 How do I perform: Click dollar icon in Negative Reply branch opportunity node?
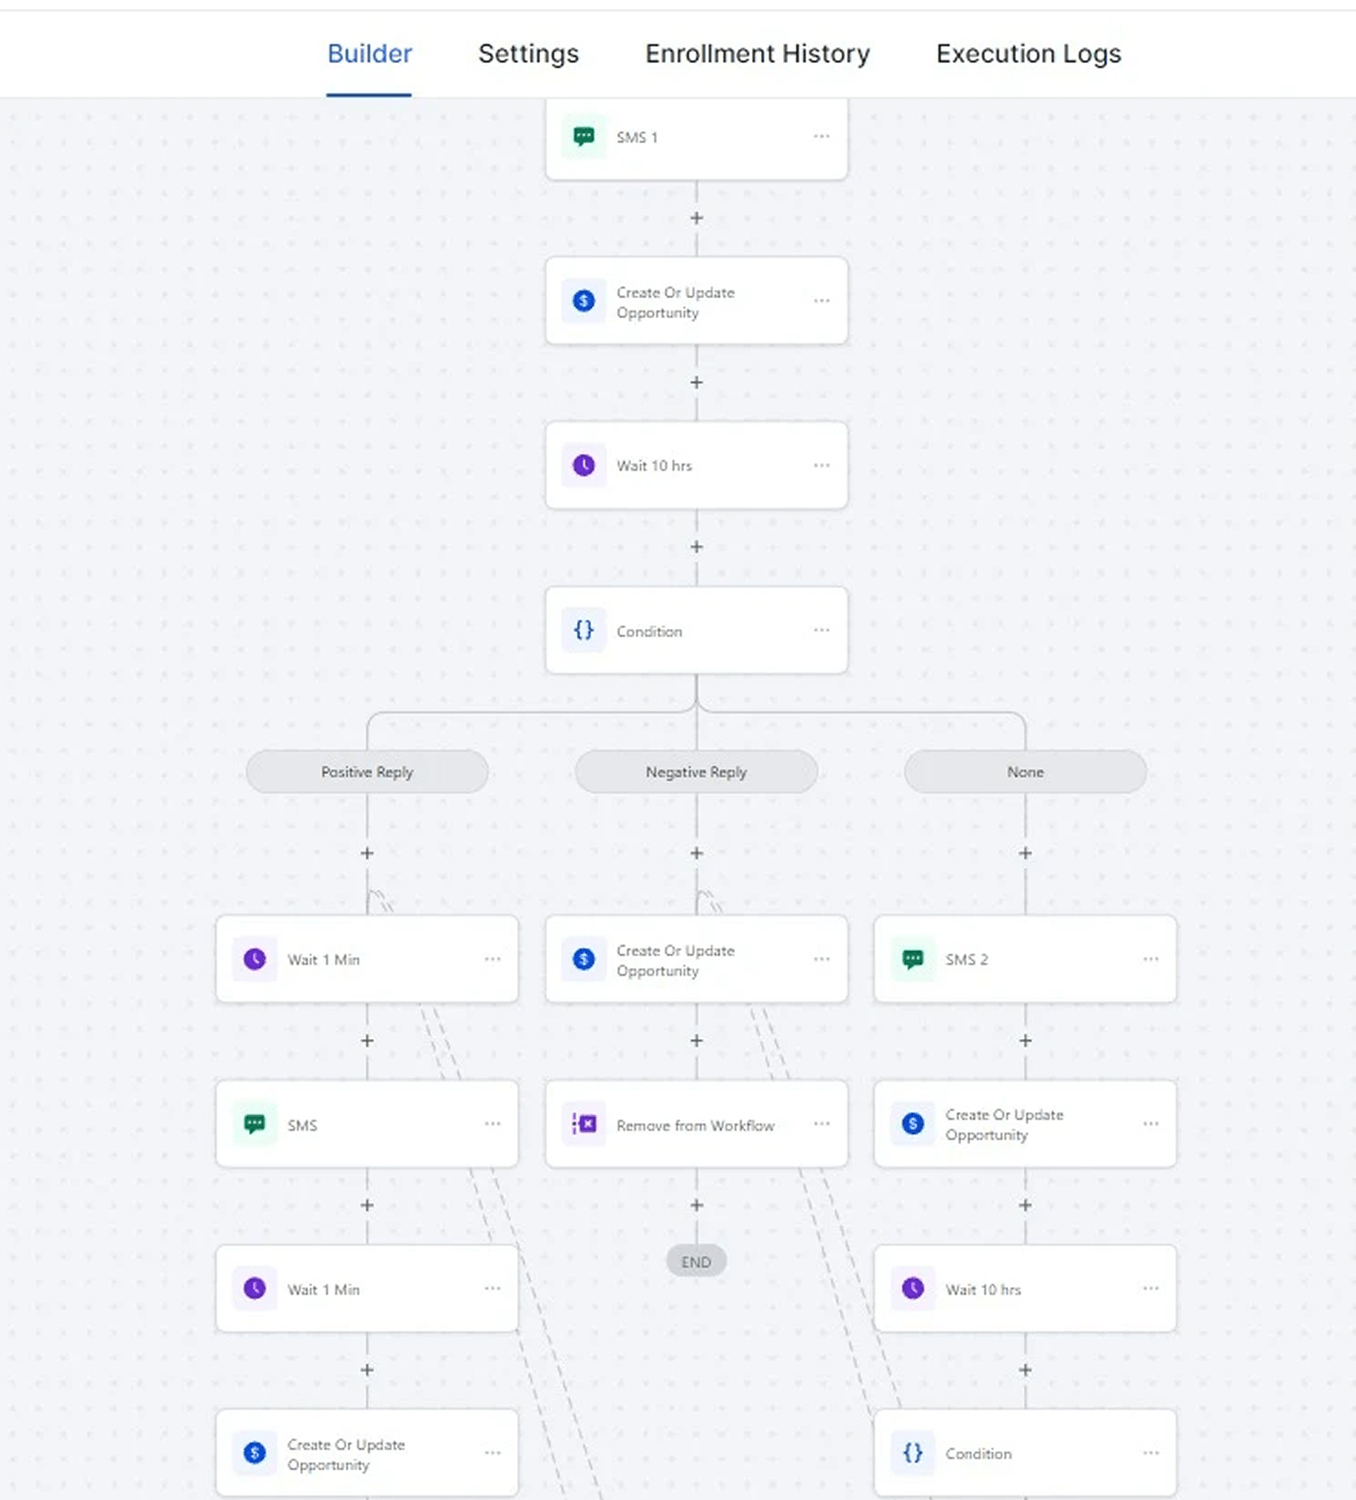click(x=584, y=959)
